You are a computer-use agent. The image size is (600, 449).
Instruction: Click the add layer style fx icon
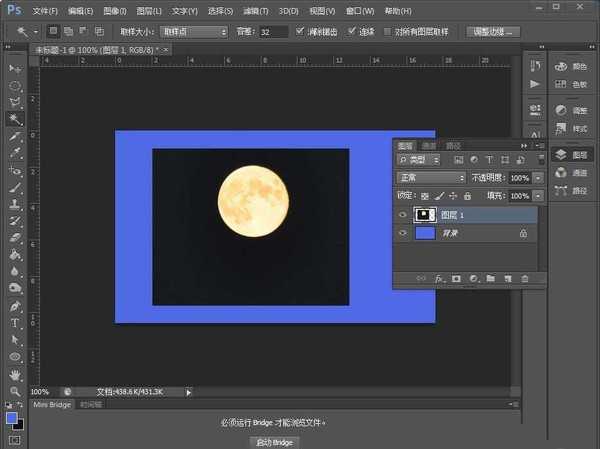tap(438, 278)
